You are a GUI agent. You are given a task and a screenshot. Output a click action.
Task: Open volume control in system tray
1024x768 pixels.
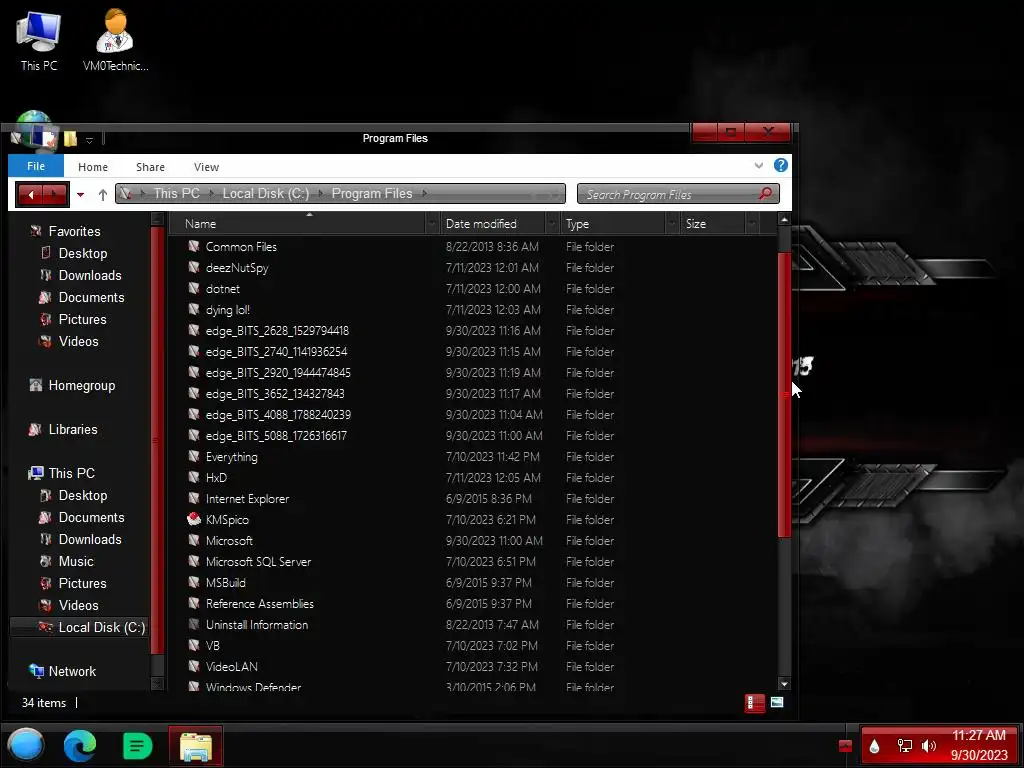point(928,745)
